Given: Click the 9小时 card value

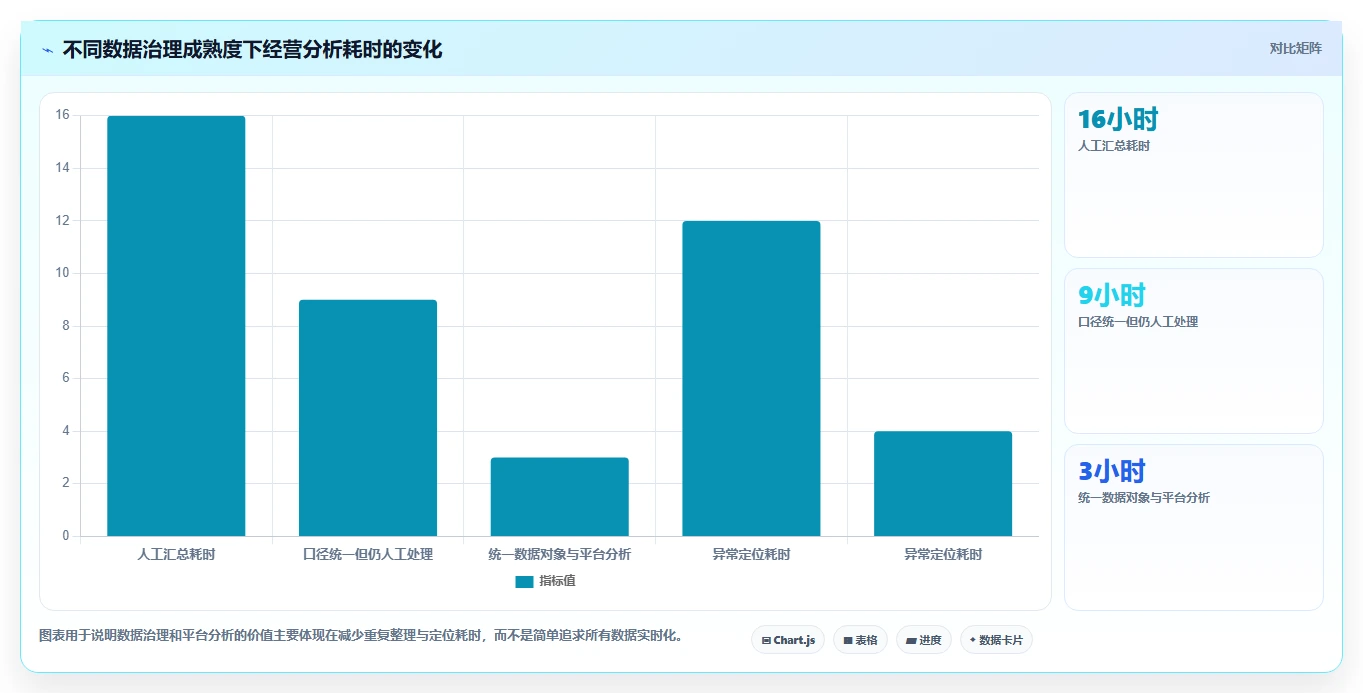Looking at the screenshot, I should (1112, 296).
